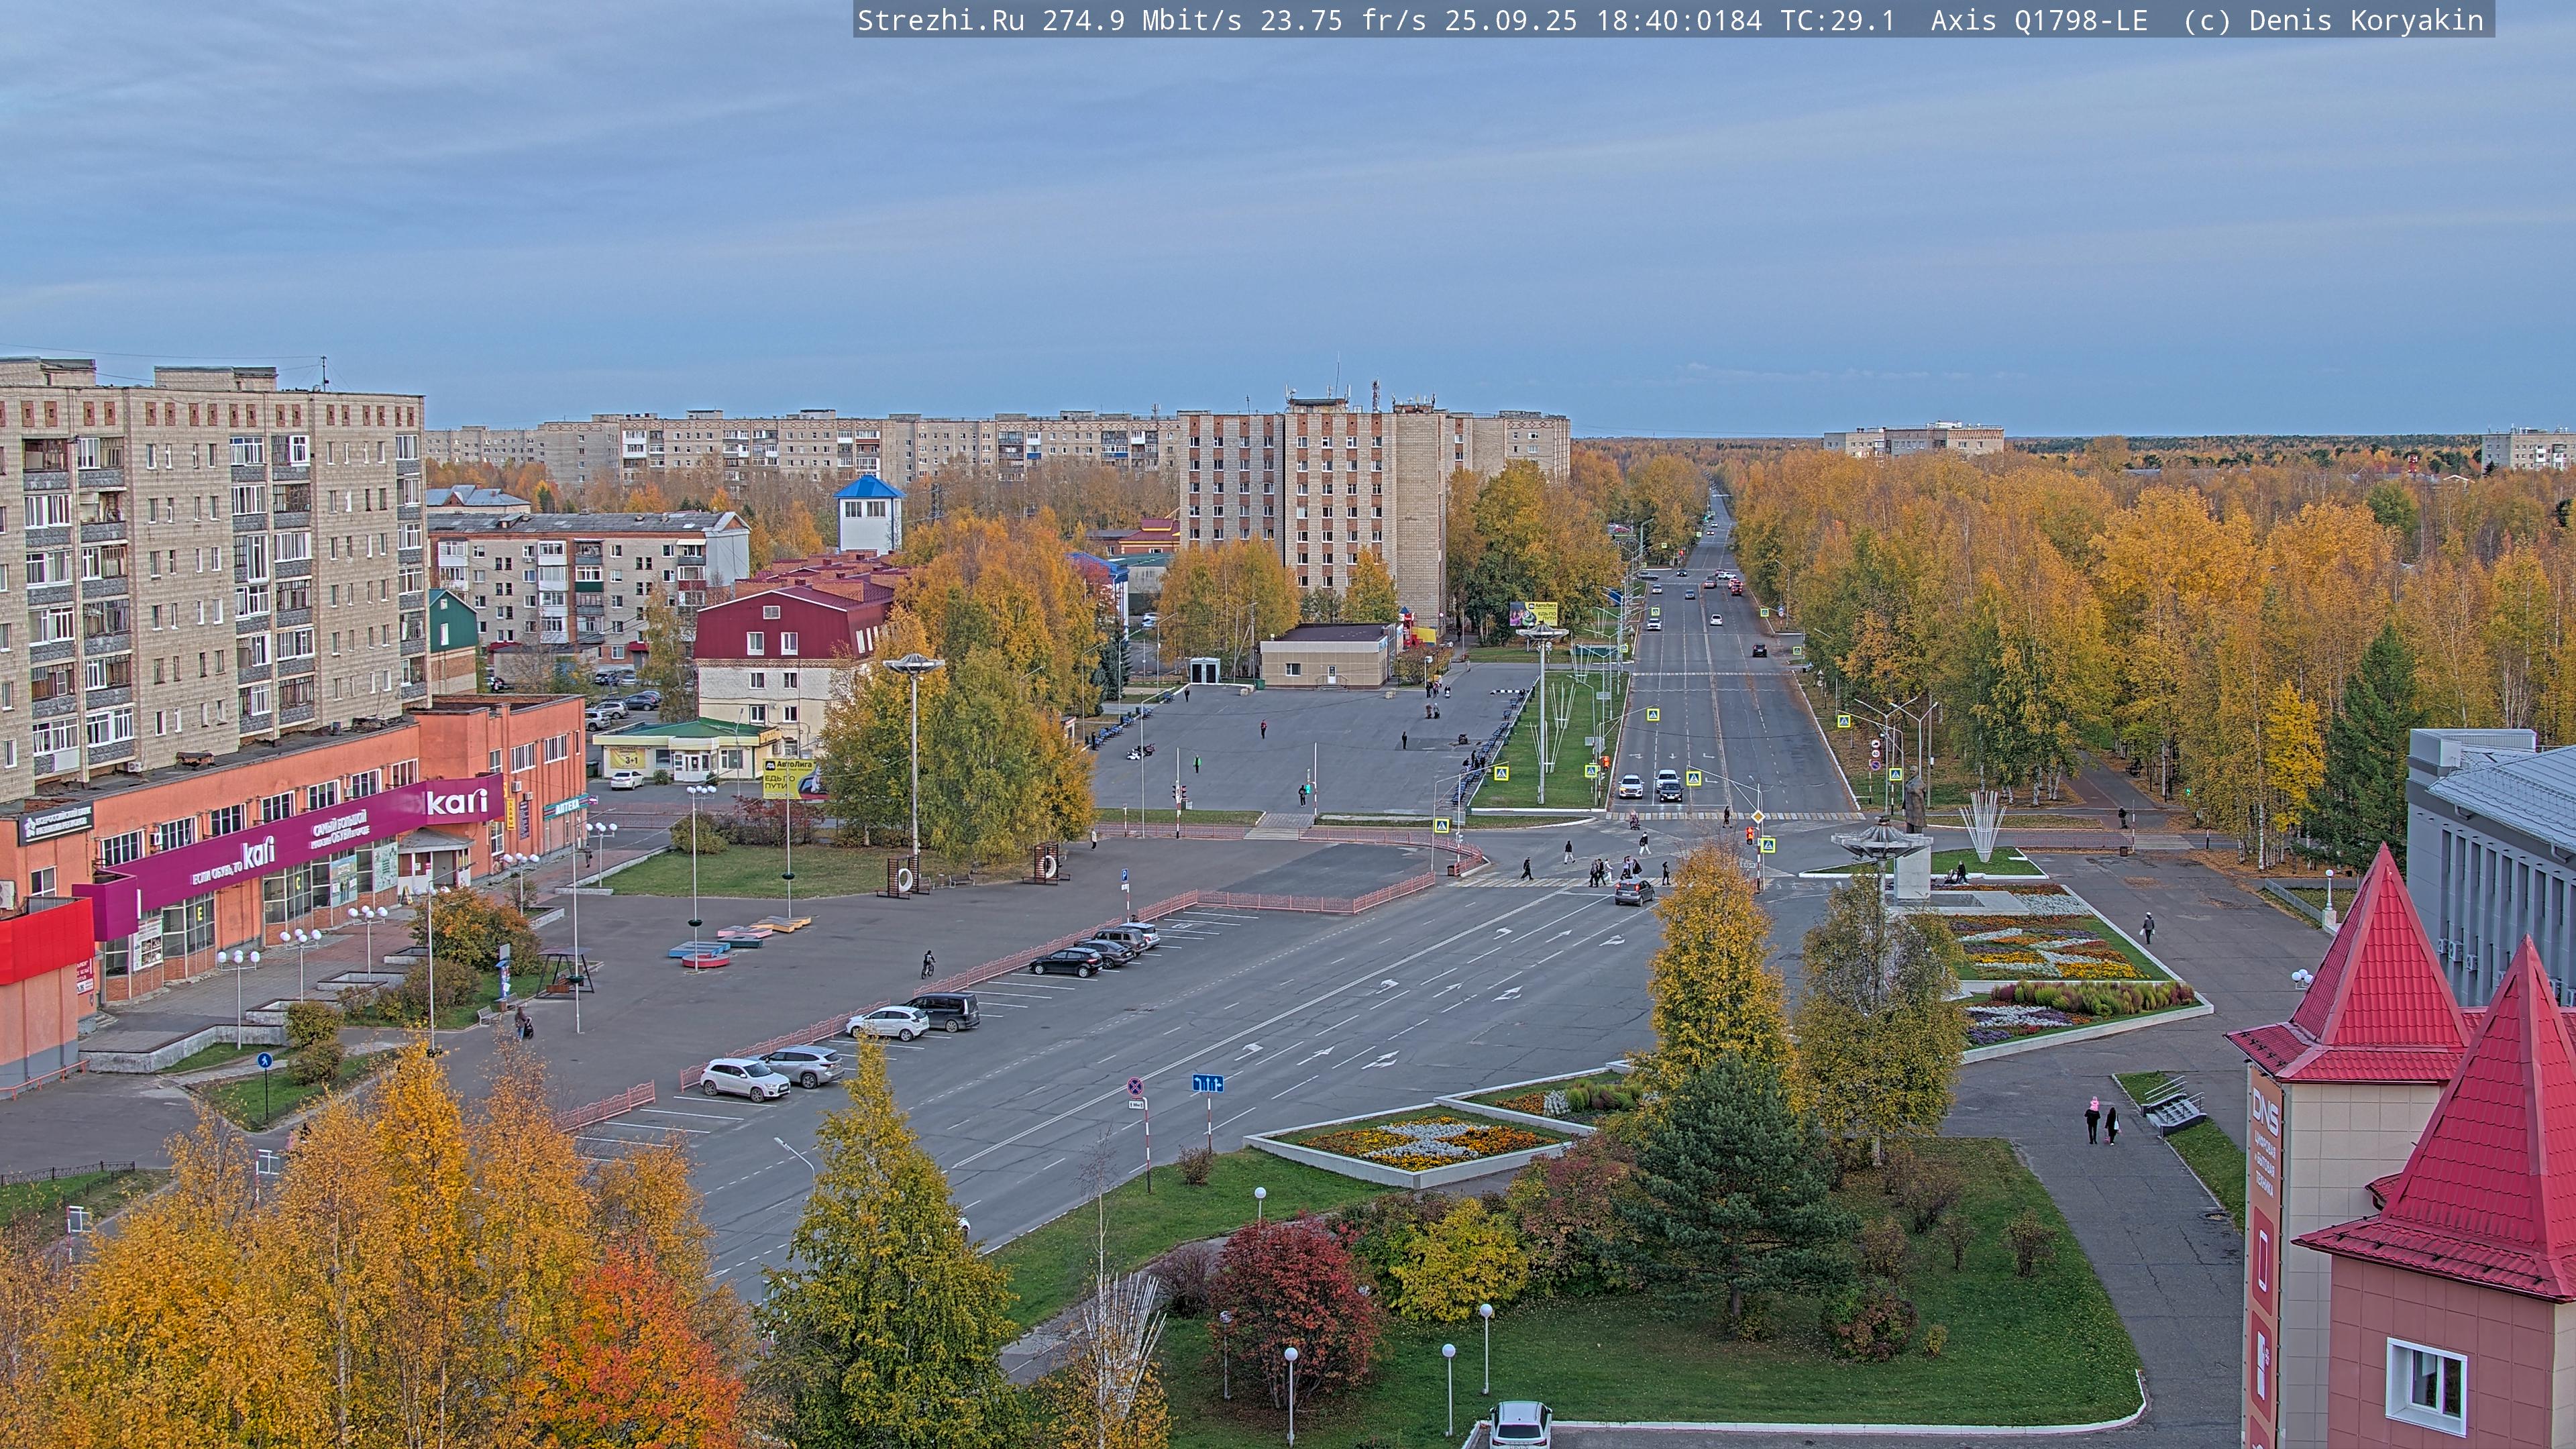This screenshot has height=1449, width=2576.
Task: Click the round blue pedestrian path sign
Action: coord(265,1060)
